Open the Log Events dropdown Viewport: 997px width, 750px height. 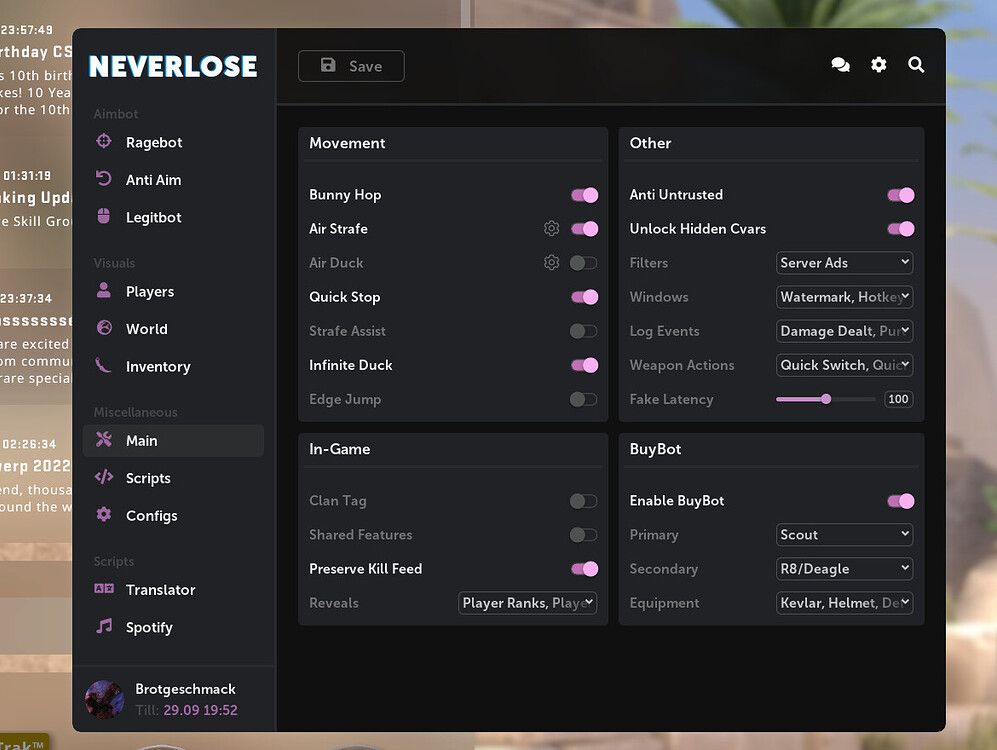click(844, 331)
